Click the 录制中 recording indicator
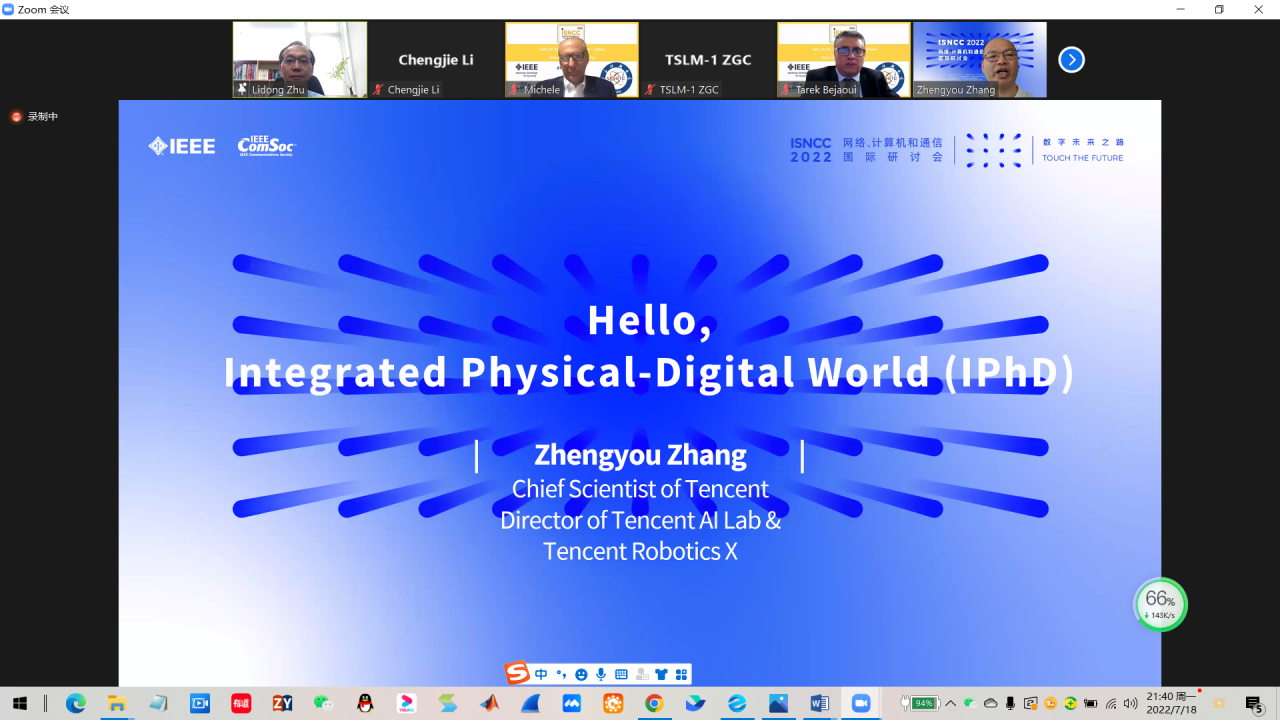Image resolution: width=1280 pixels, height=720 pixels. (x=33, y=116)
